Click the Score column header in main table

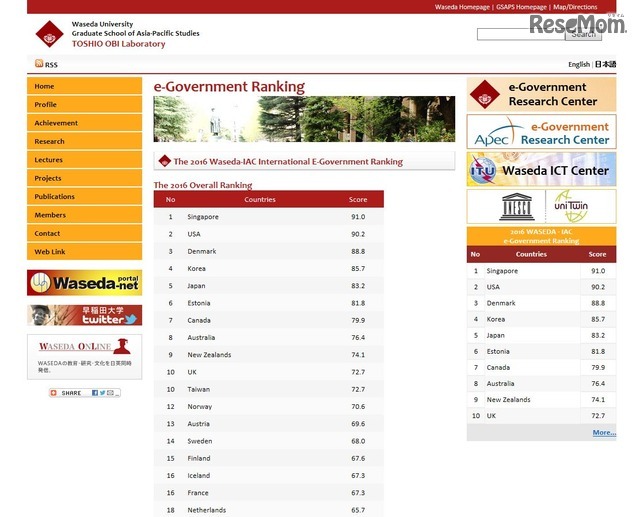pos(358,200)
